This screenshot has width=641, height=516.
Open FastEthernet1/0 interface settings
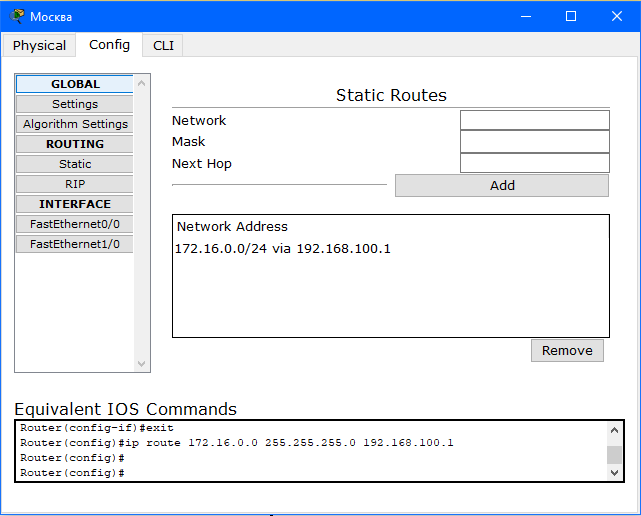75,245
